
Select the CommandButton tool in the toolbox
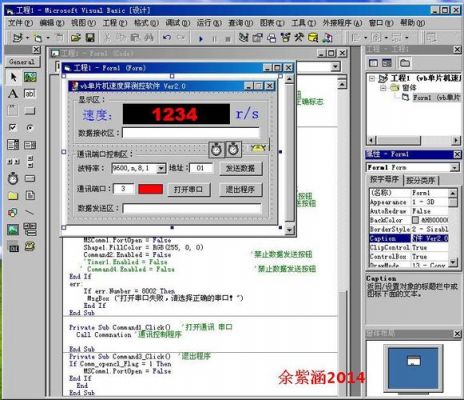(x=30, y=111)
